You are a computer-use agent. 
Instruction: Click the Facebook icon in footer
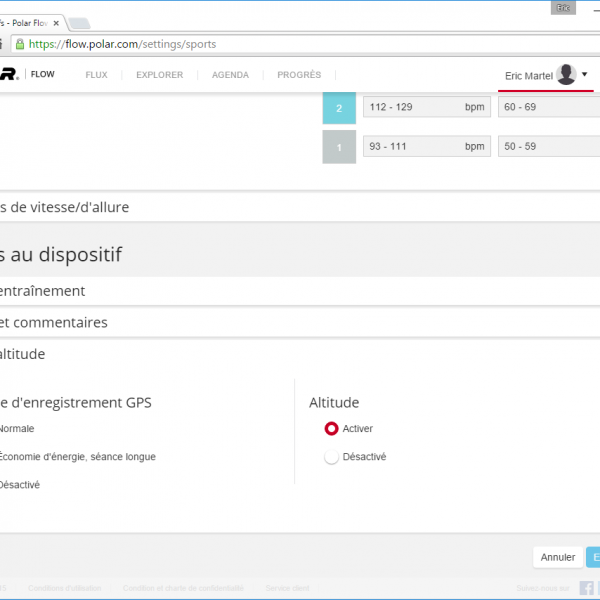click(586, 588)
